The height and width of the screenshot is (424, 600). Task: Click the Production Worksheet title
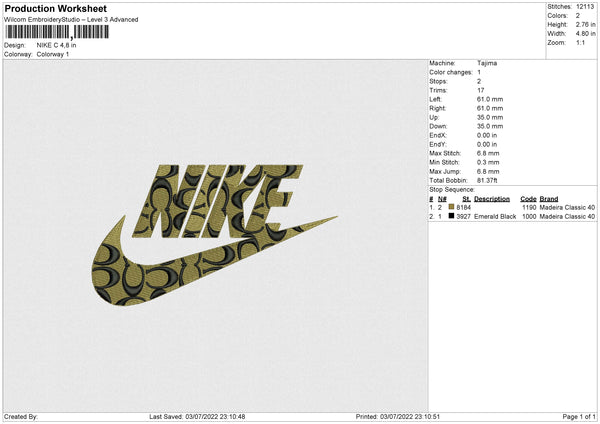(55, 8)
